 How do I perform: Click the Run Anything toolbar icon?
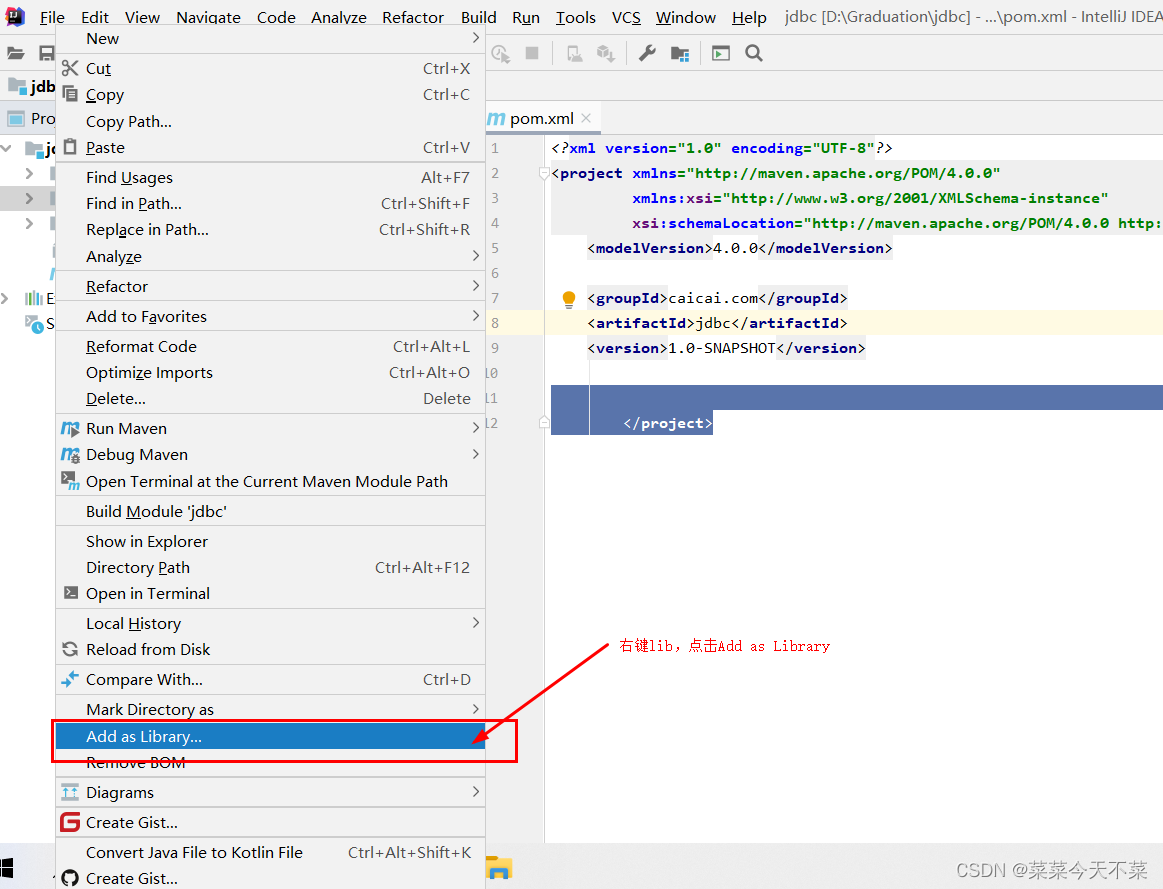coord(720,53)
